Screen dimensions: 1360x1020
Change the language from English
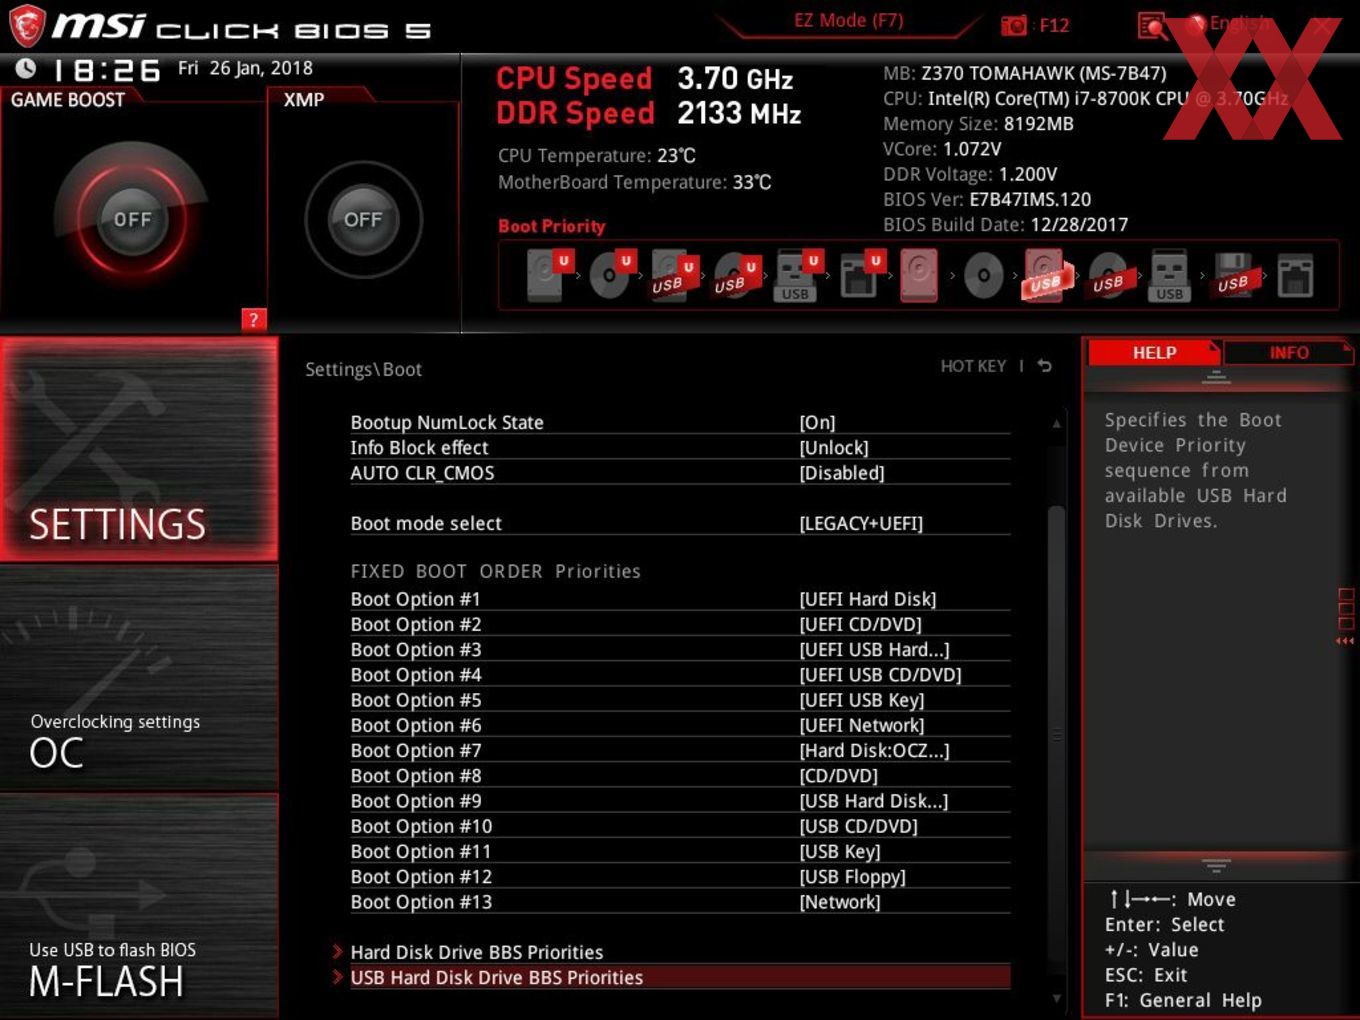click(1240, 23)
